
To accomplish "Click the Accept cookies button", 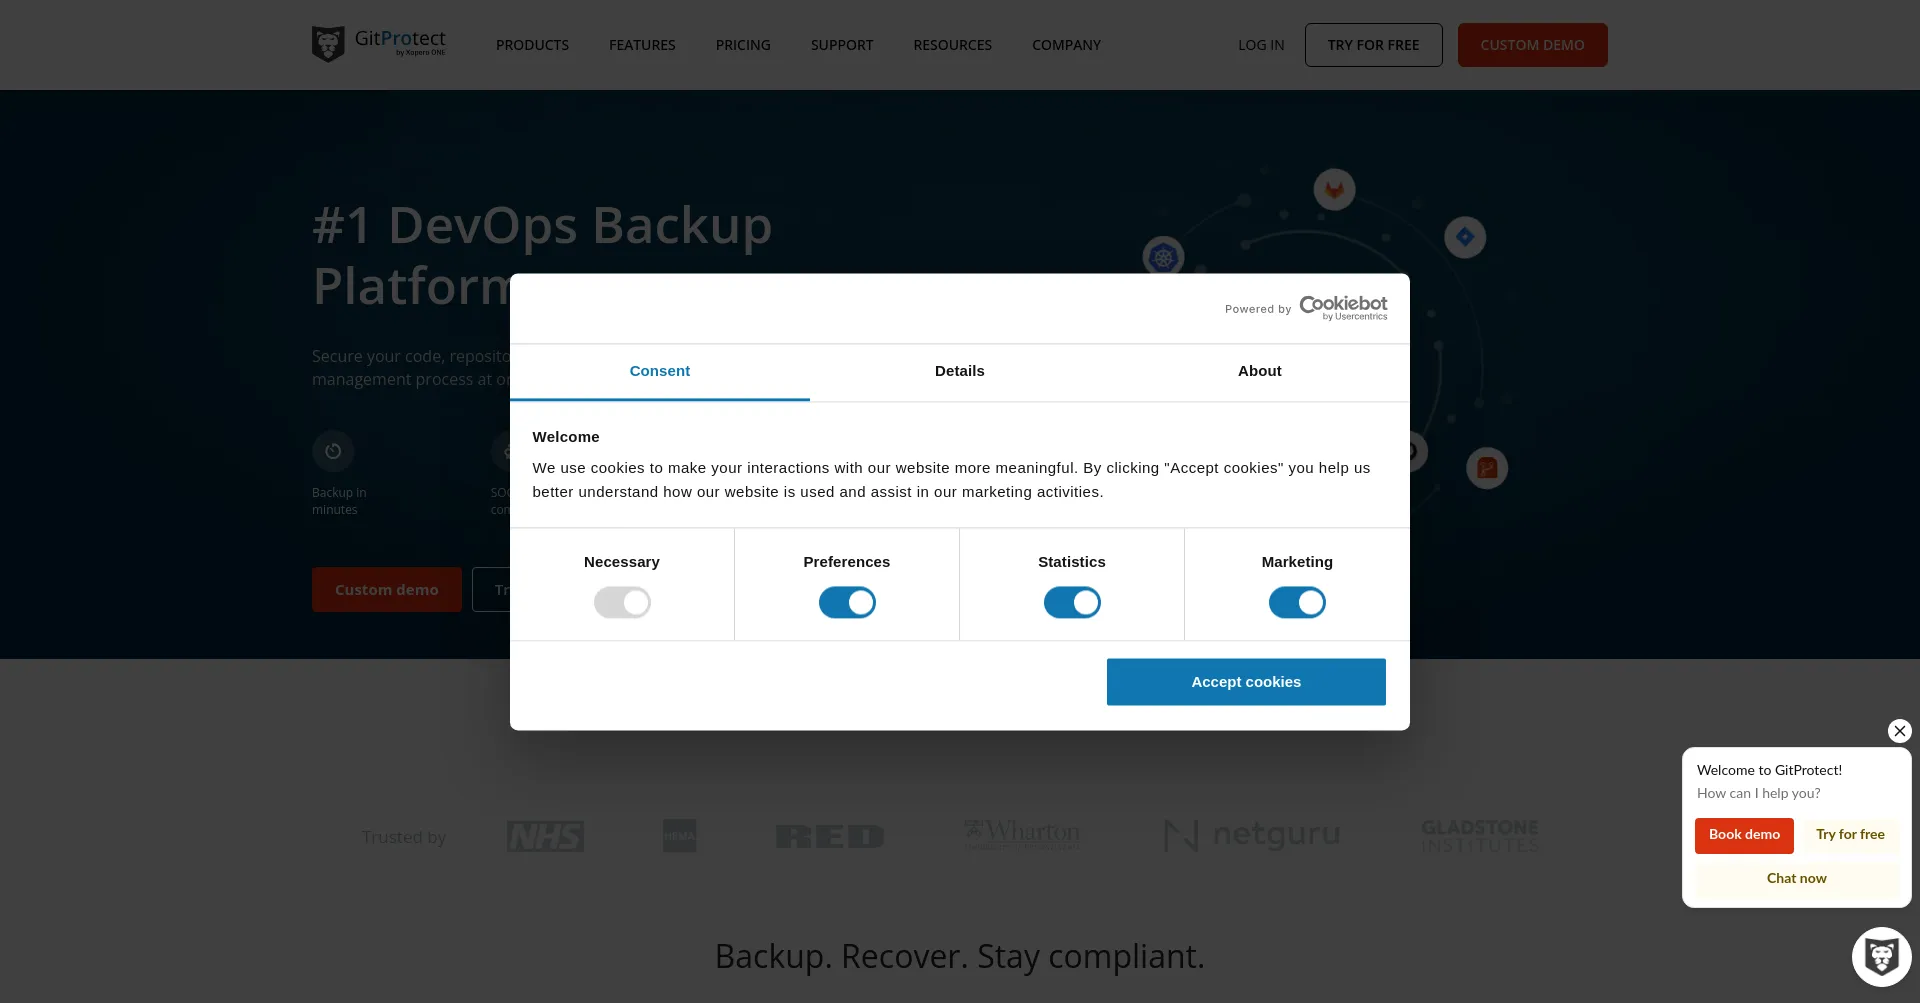I will 1246,681.
